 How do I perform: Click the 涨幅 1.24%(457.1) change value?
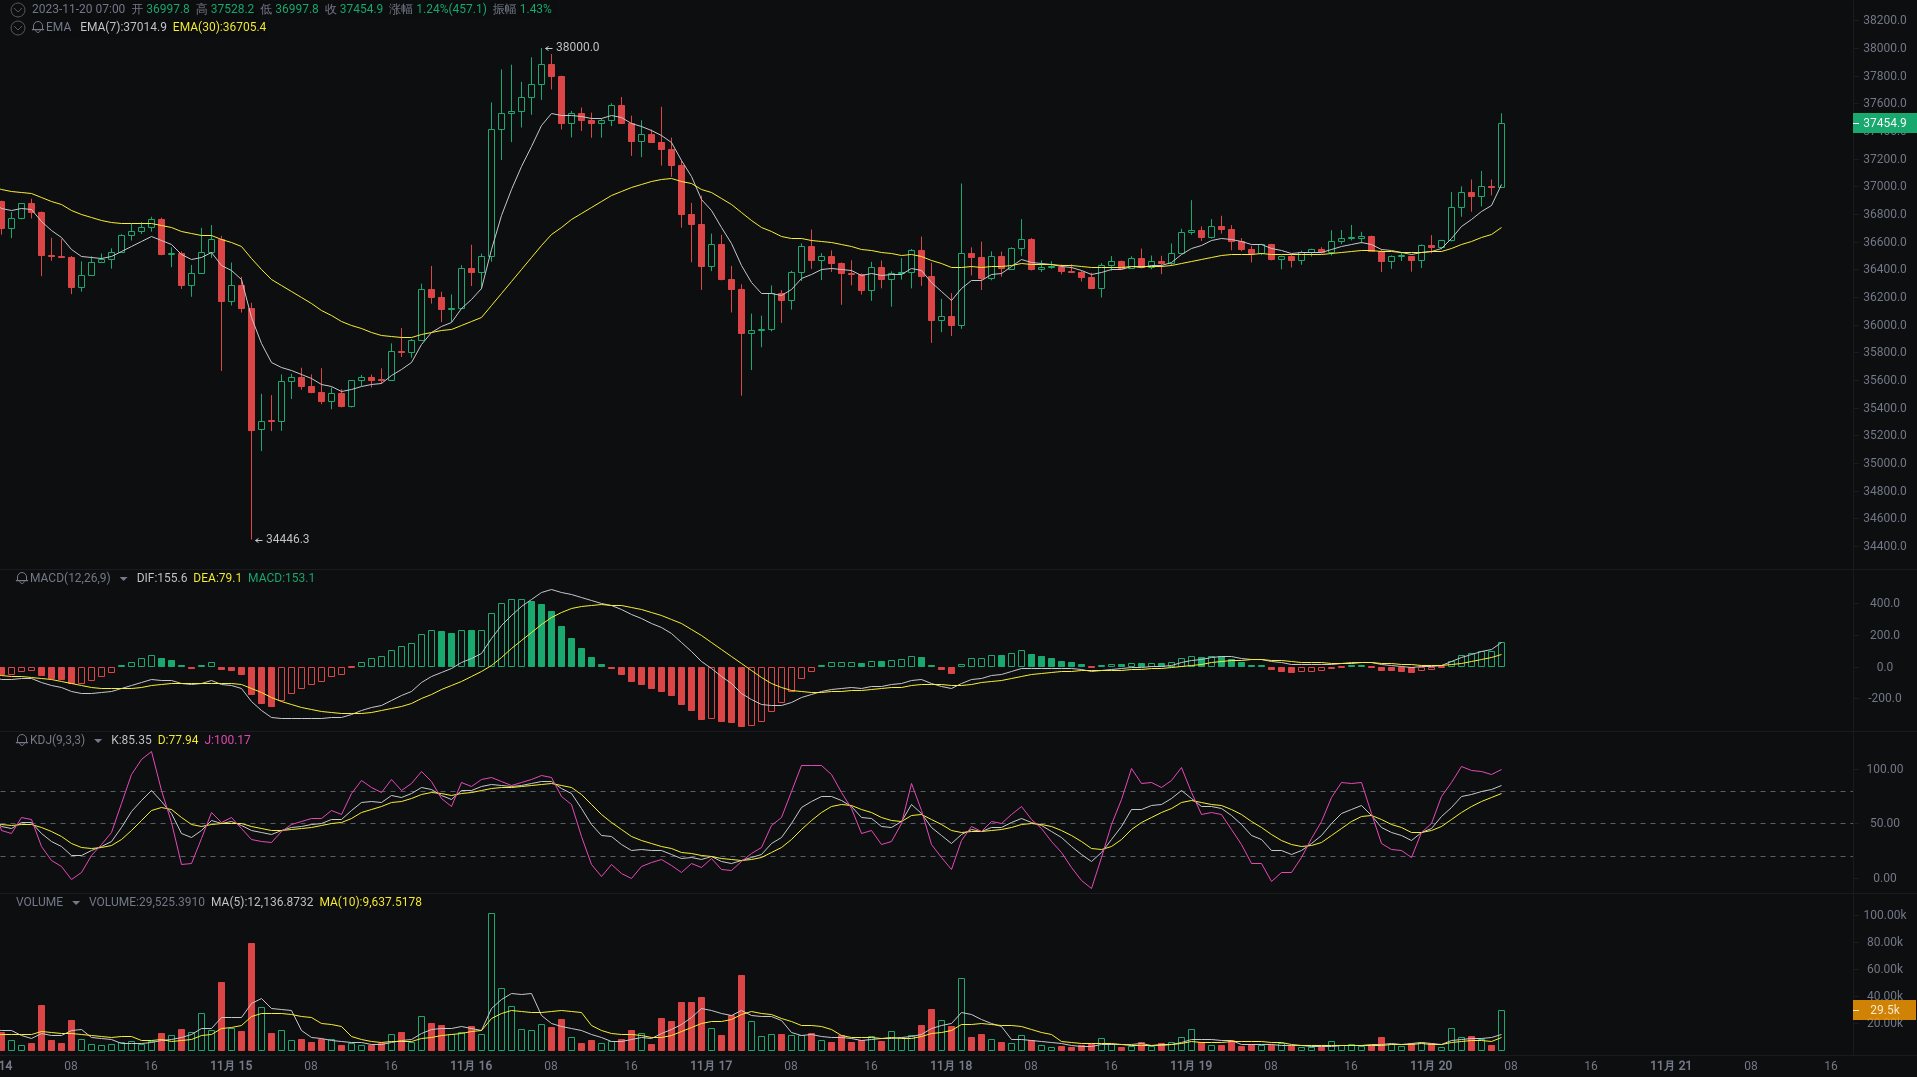[438, 9]
